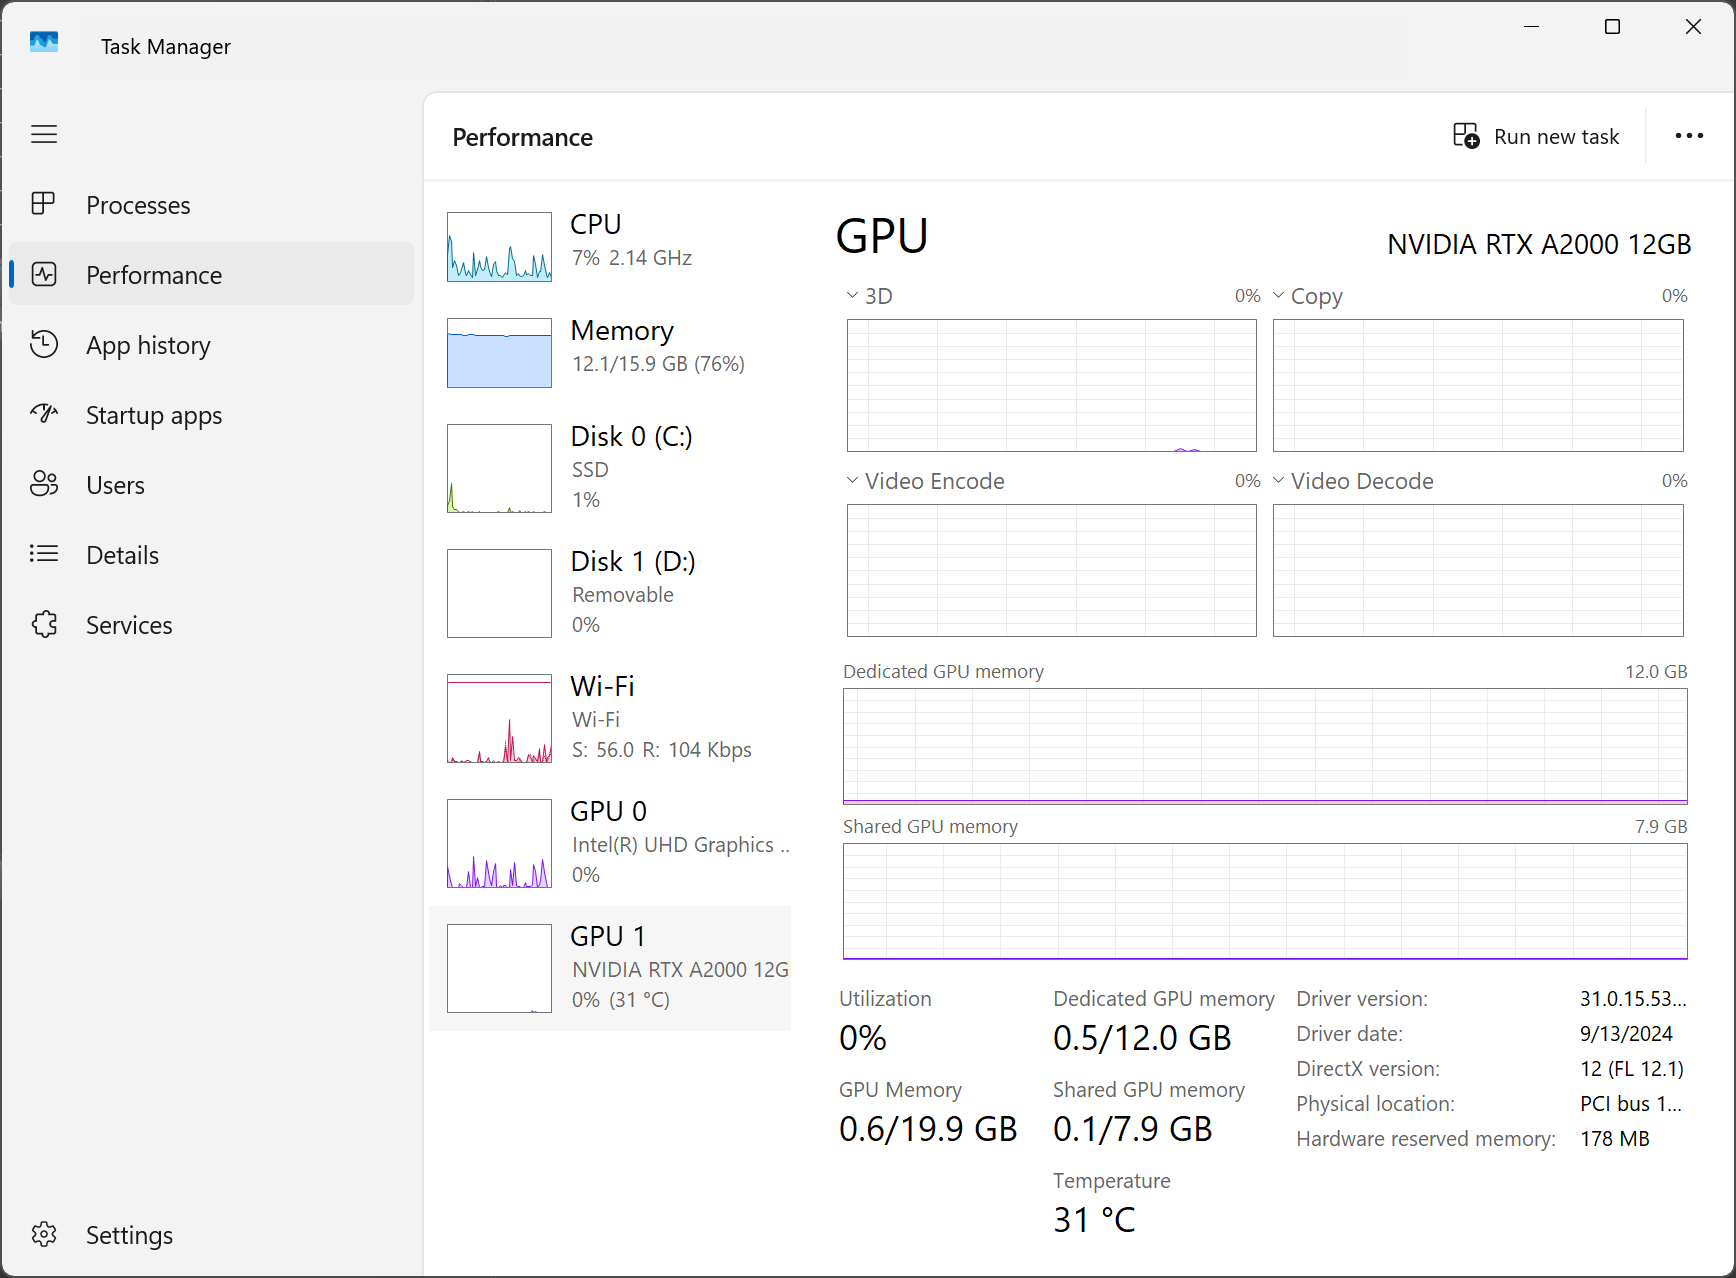
Task: Open the Details page
Action: [x=211, y=554]
